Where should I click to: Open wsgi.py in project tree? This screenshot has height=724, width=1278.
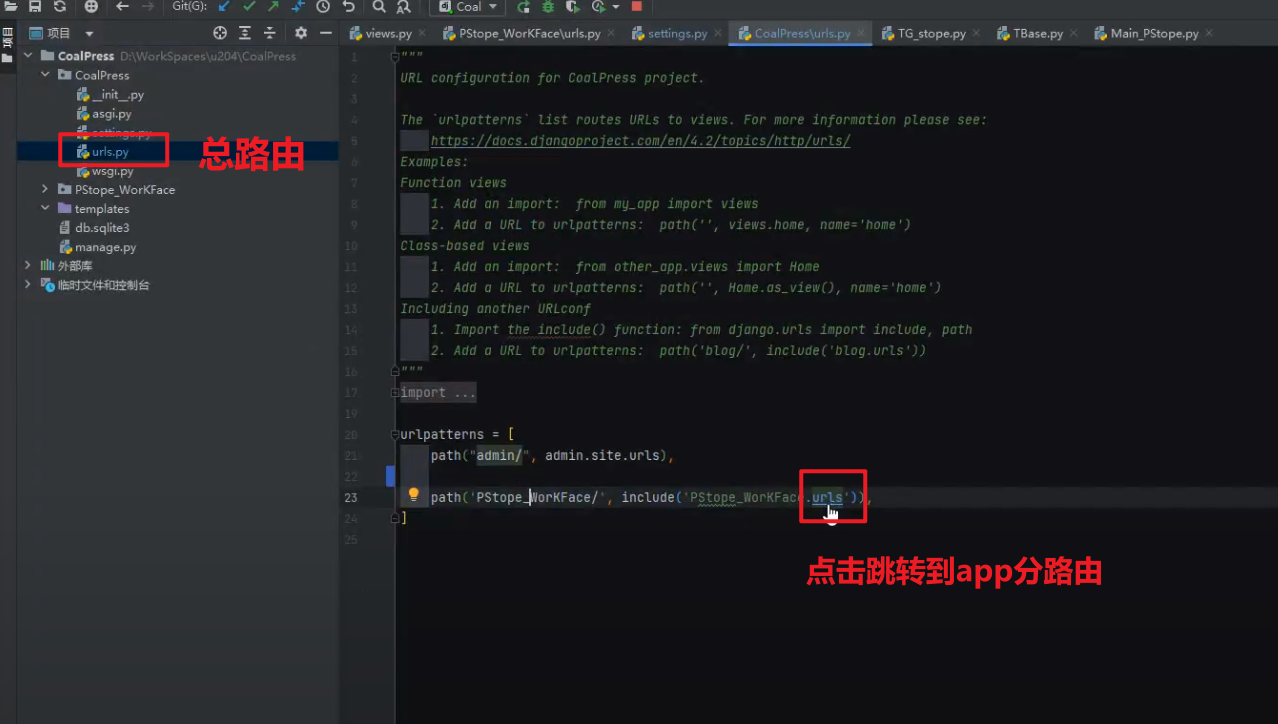click(x=105, y=171)
